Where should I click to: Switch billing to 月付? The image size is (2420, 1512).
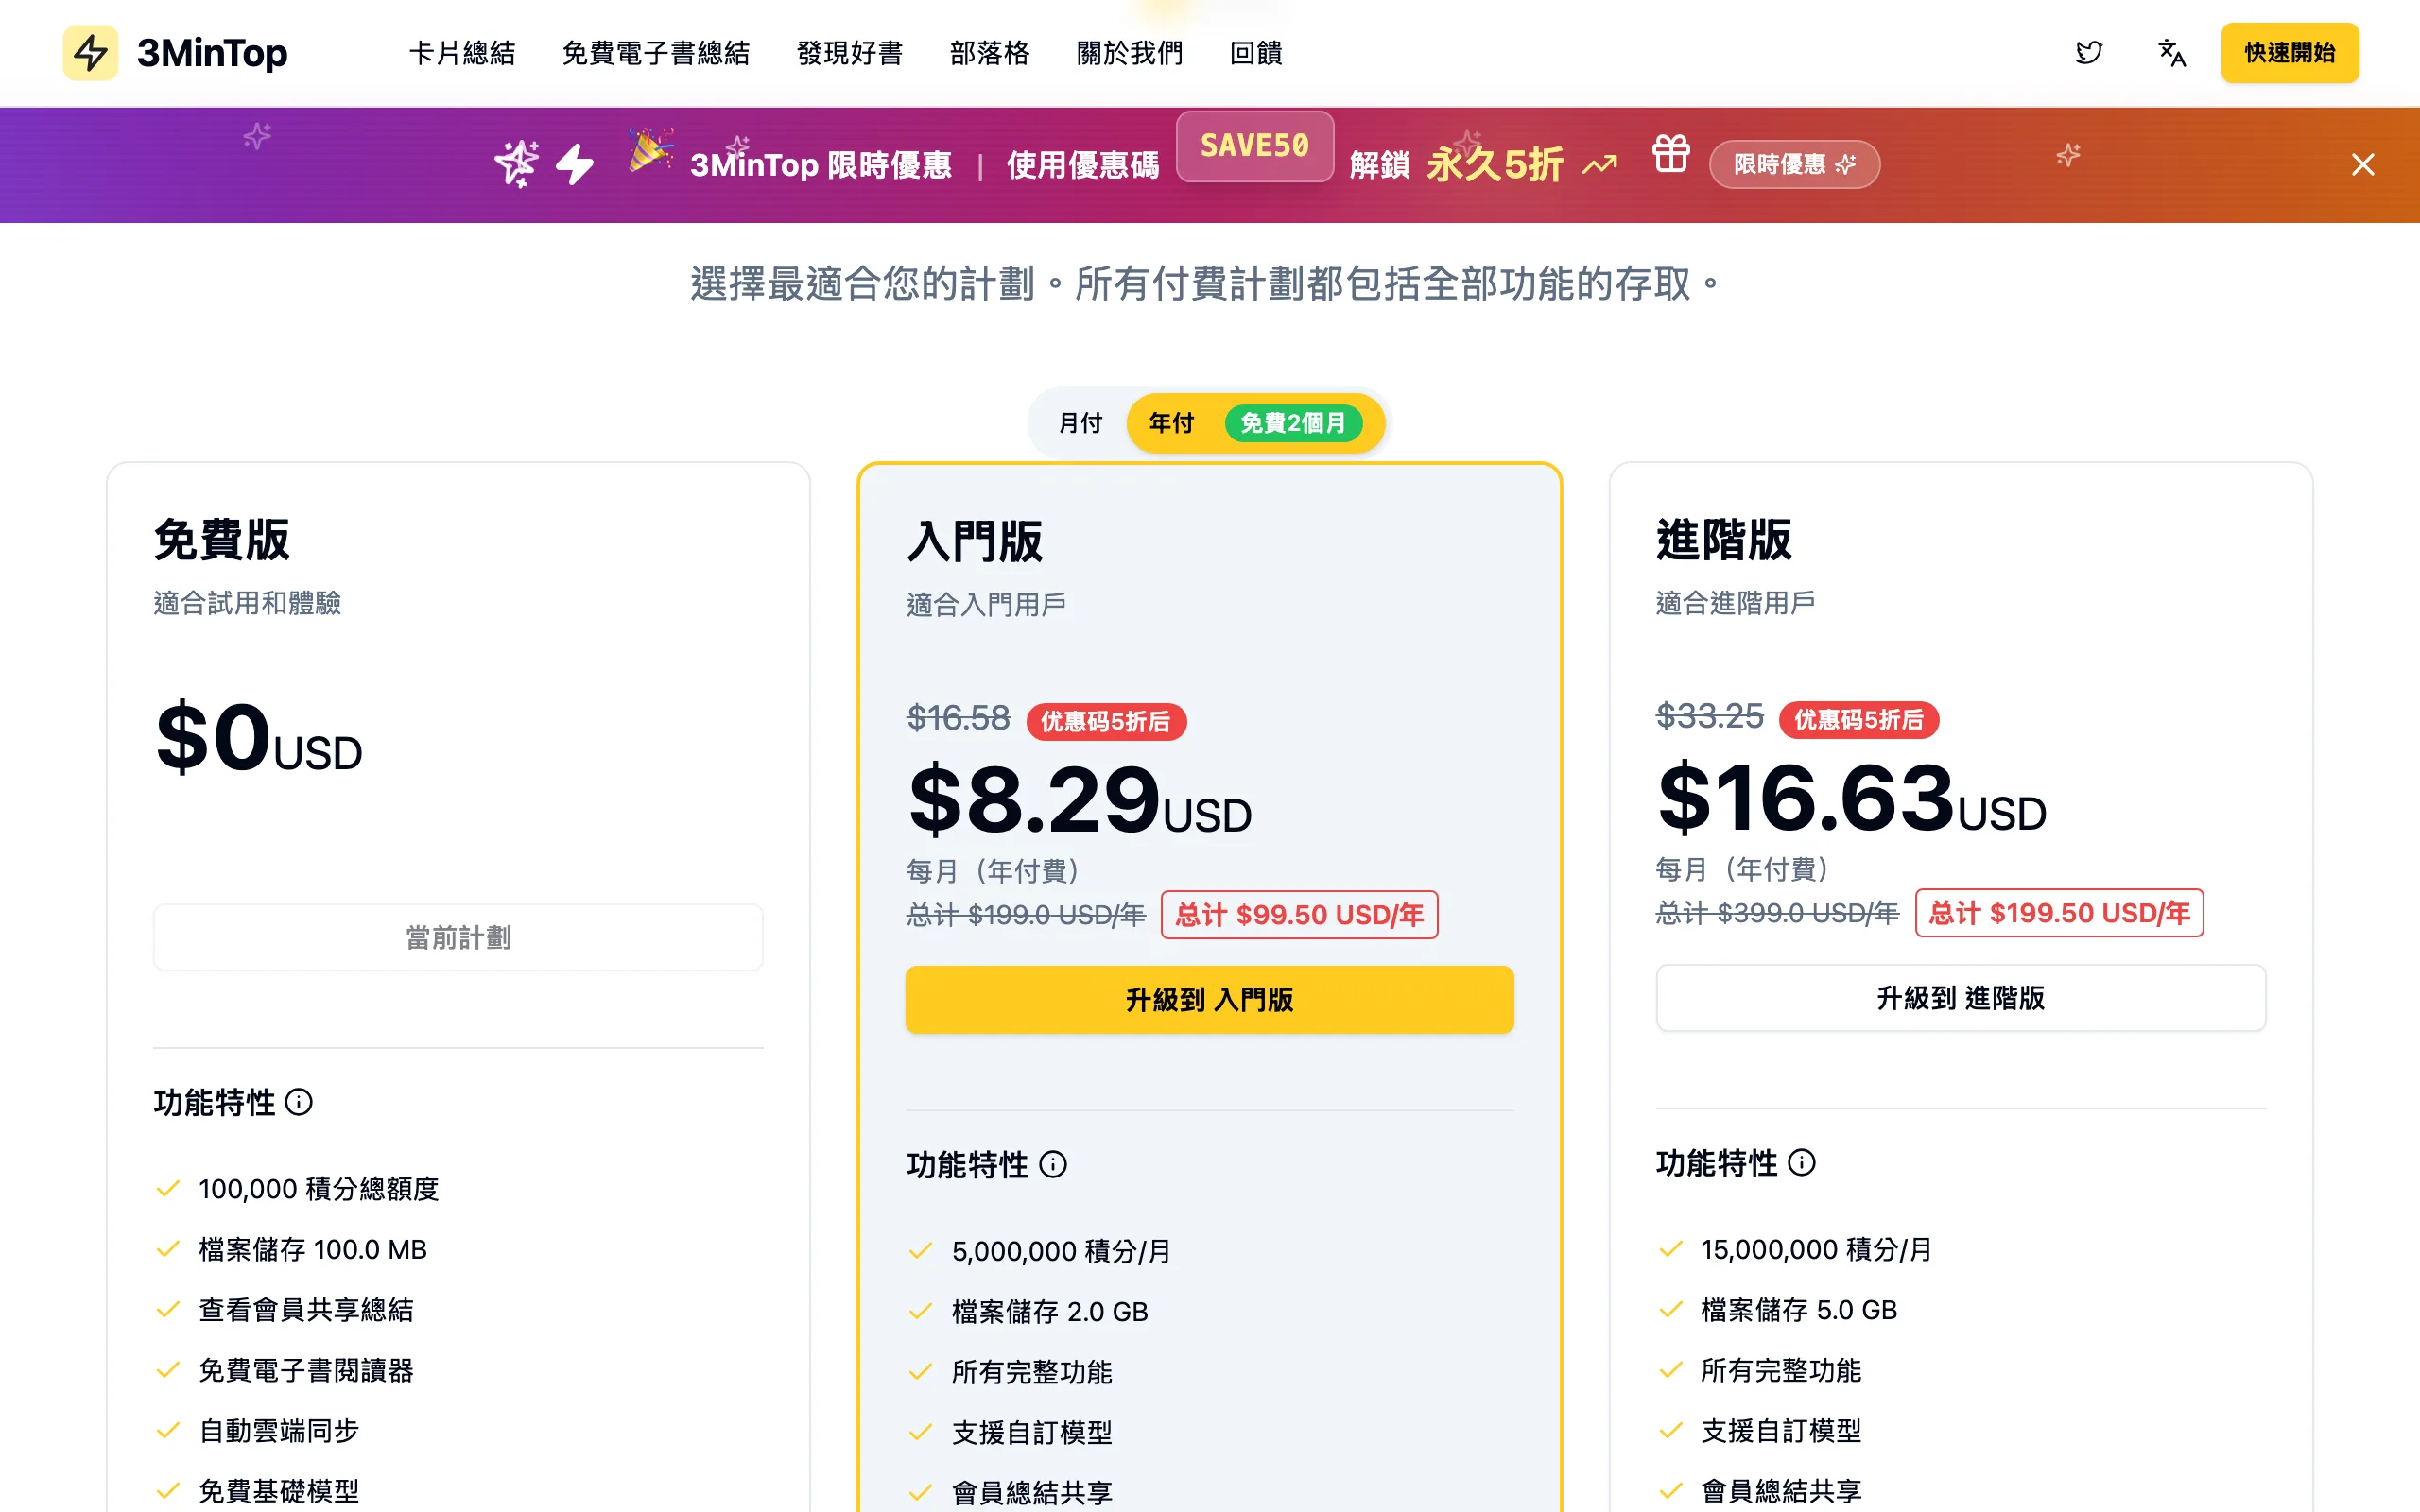[x=1080, y=423]
